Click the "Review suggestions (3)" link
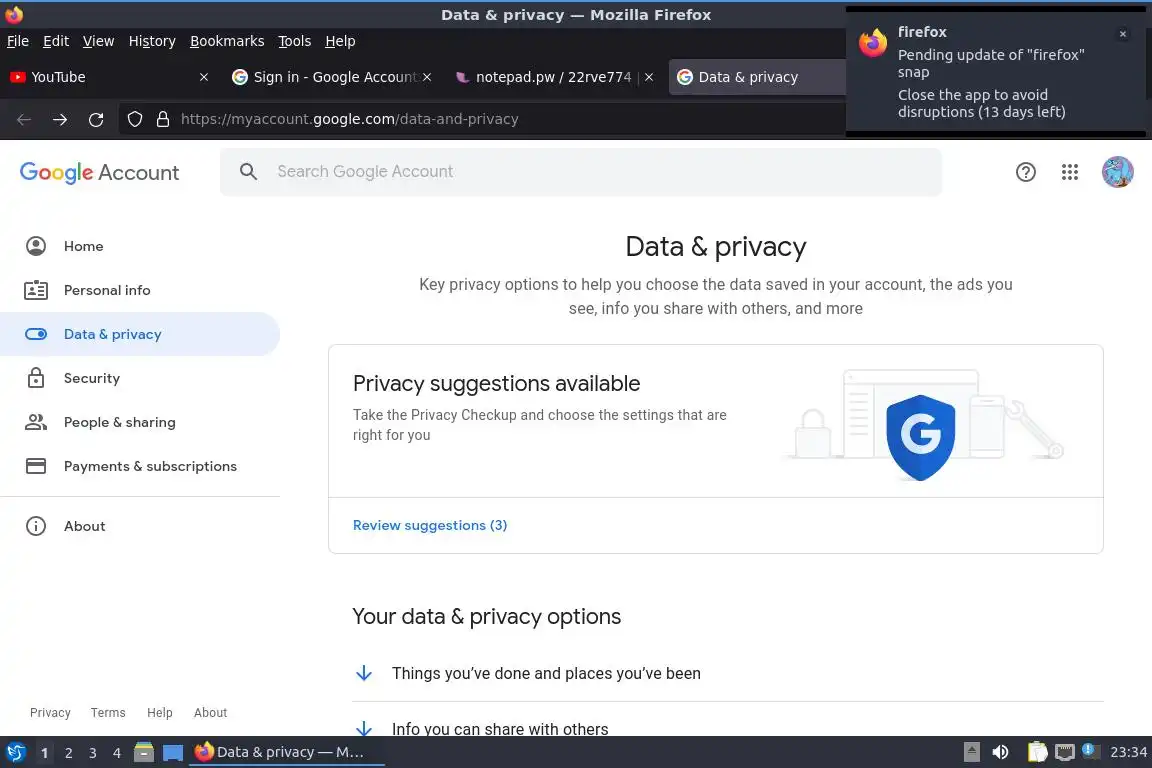1152x768 pixels. pos(430,525)
